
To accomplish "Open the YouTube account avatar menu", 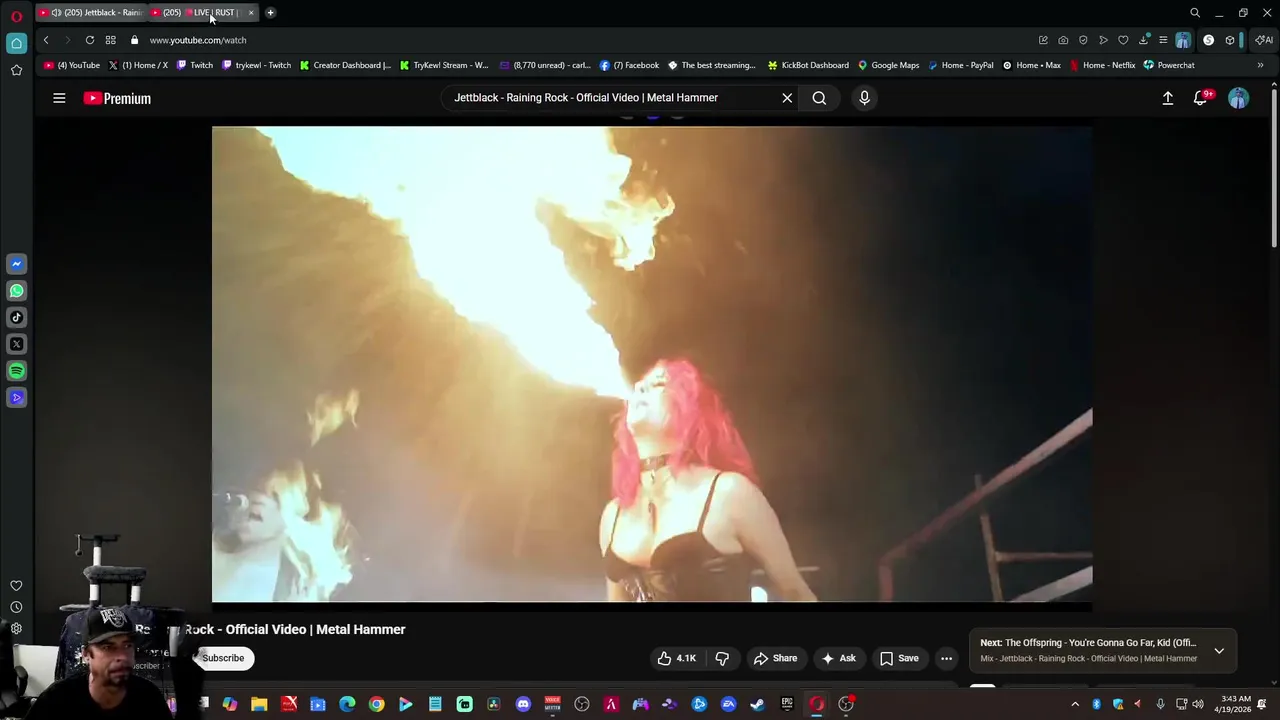I will pyautogui.click(x=1238, y=98).
